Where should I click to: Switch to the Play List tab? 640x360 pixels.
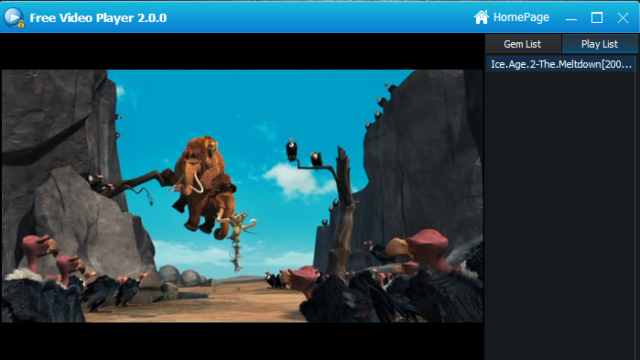[x=599, y=44]
